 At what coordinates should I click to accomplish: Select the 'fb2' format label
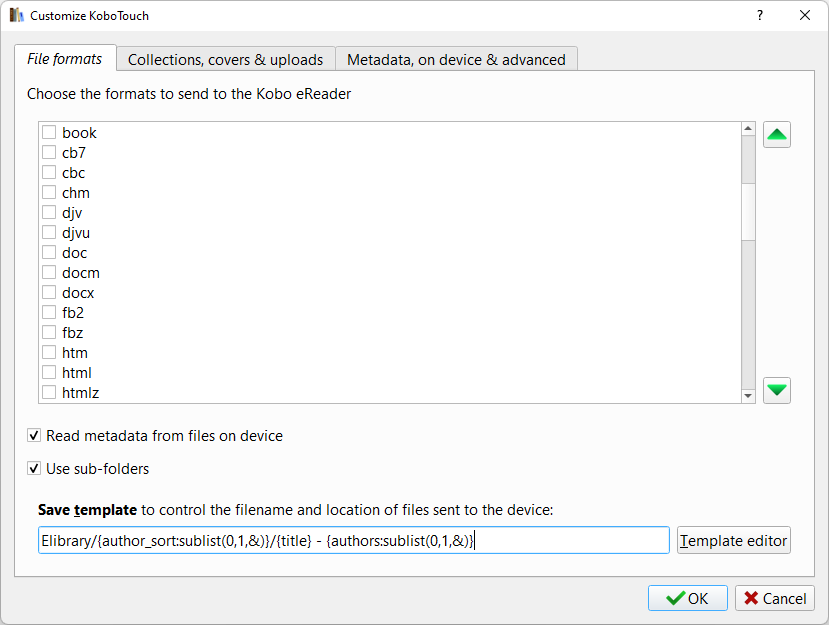[x=73, y=313]
